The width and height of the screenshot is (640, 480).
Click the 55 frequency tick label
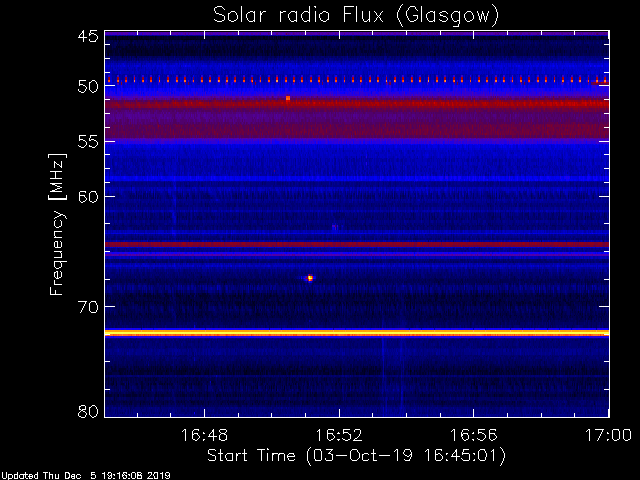(x=88, y=142)
